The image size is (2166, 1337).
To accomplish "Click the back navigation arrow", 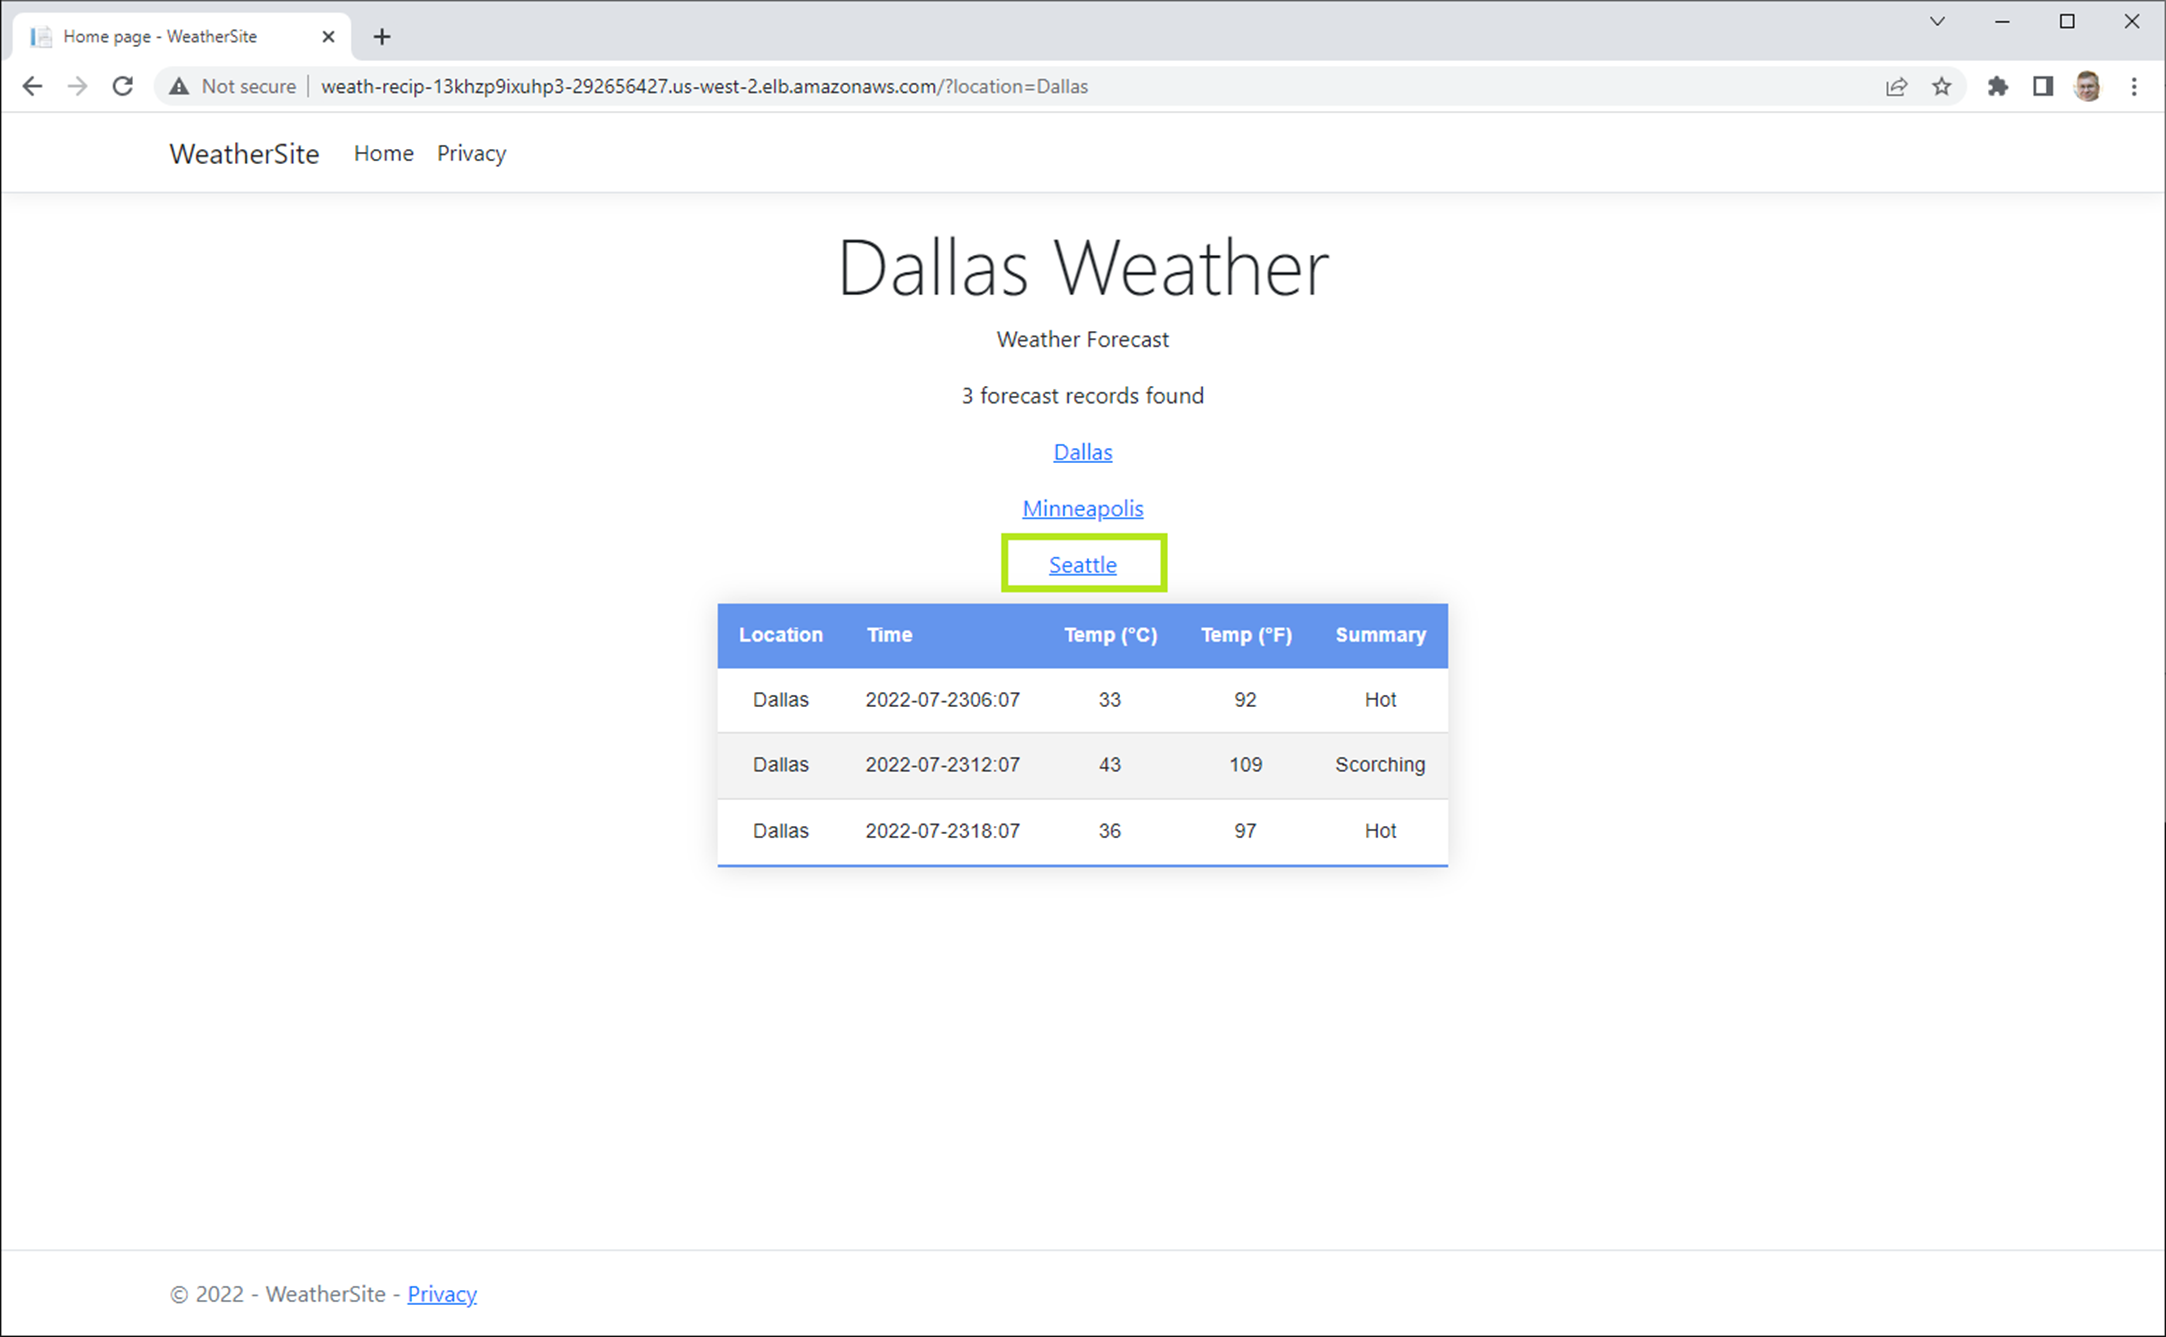I will pyautogui.click(x=32, y=87).
